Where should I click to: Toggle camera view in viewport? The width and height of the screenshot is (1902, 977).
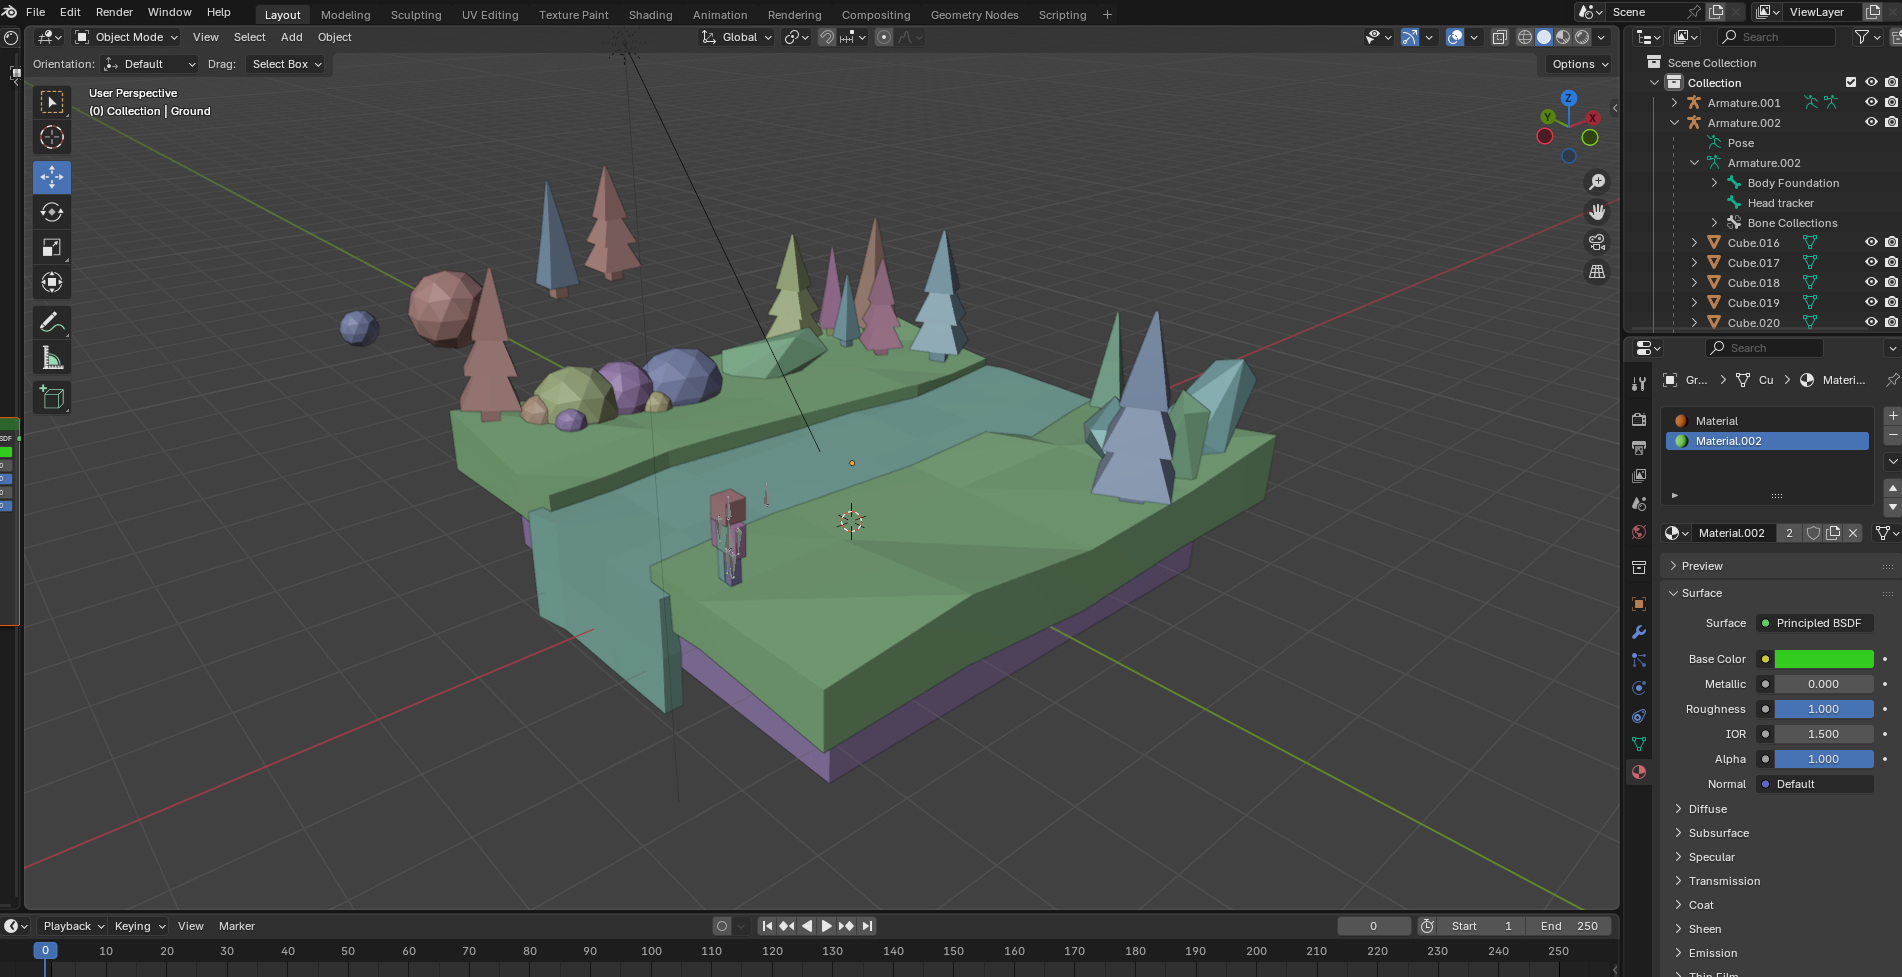pos(1597,242)
